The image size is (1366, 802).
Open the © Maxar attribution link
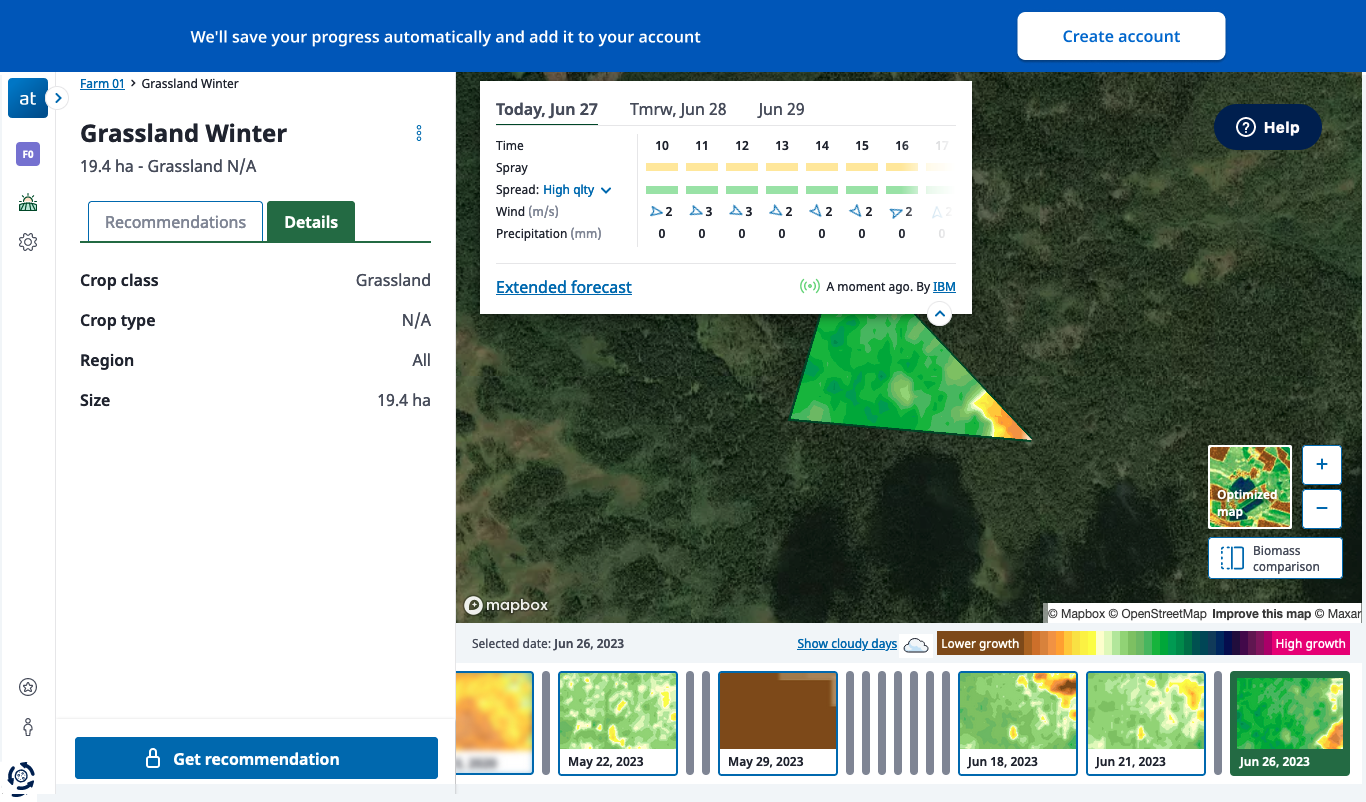[x=1337, y=614]
